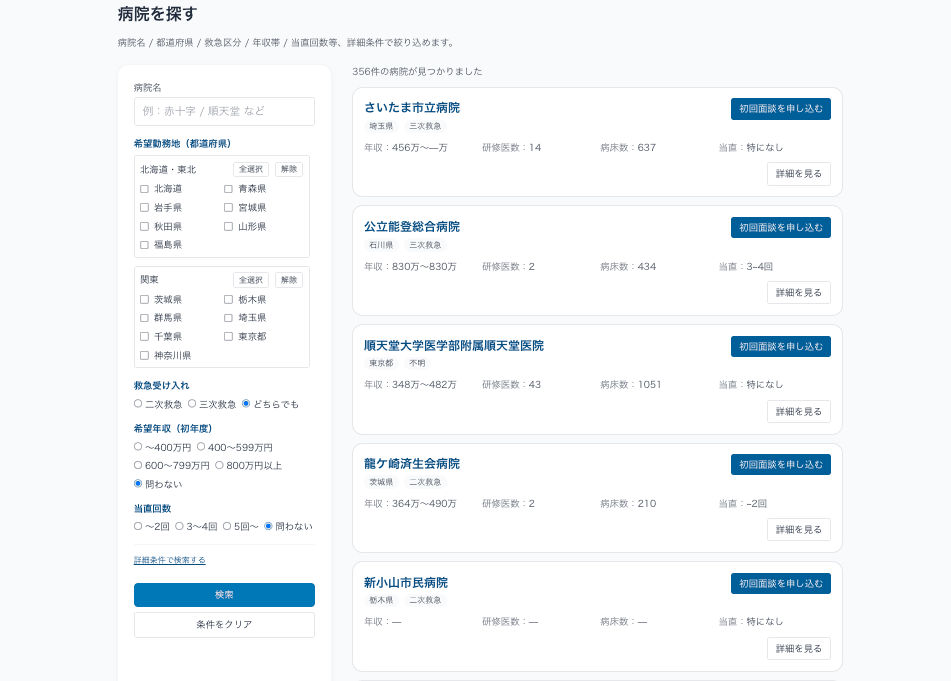
Task: Click 全選択 for the 関東 region
Action: coord(250,279)
